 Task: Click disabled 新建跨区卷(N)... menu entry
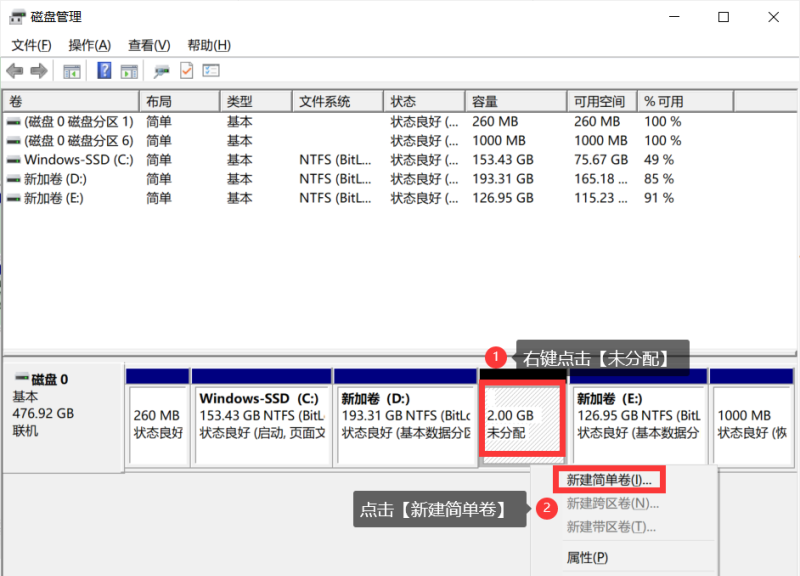[613, 504]
